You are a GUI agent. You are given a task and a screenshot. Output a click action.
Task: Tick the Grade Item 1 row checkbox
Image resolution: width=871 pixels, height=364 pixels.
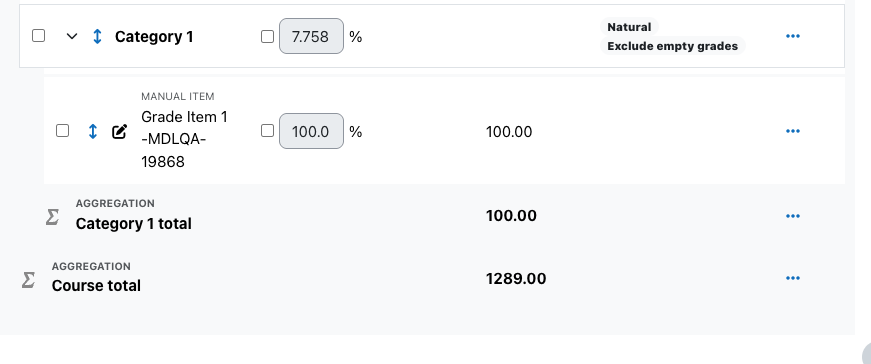coord(62,131)
